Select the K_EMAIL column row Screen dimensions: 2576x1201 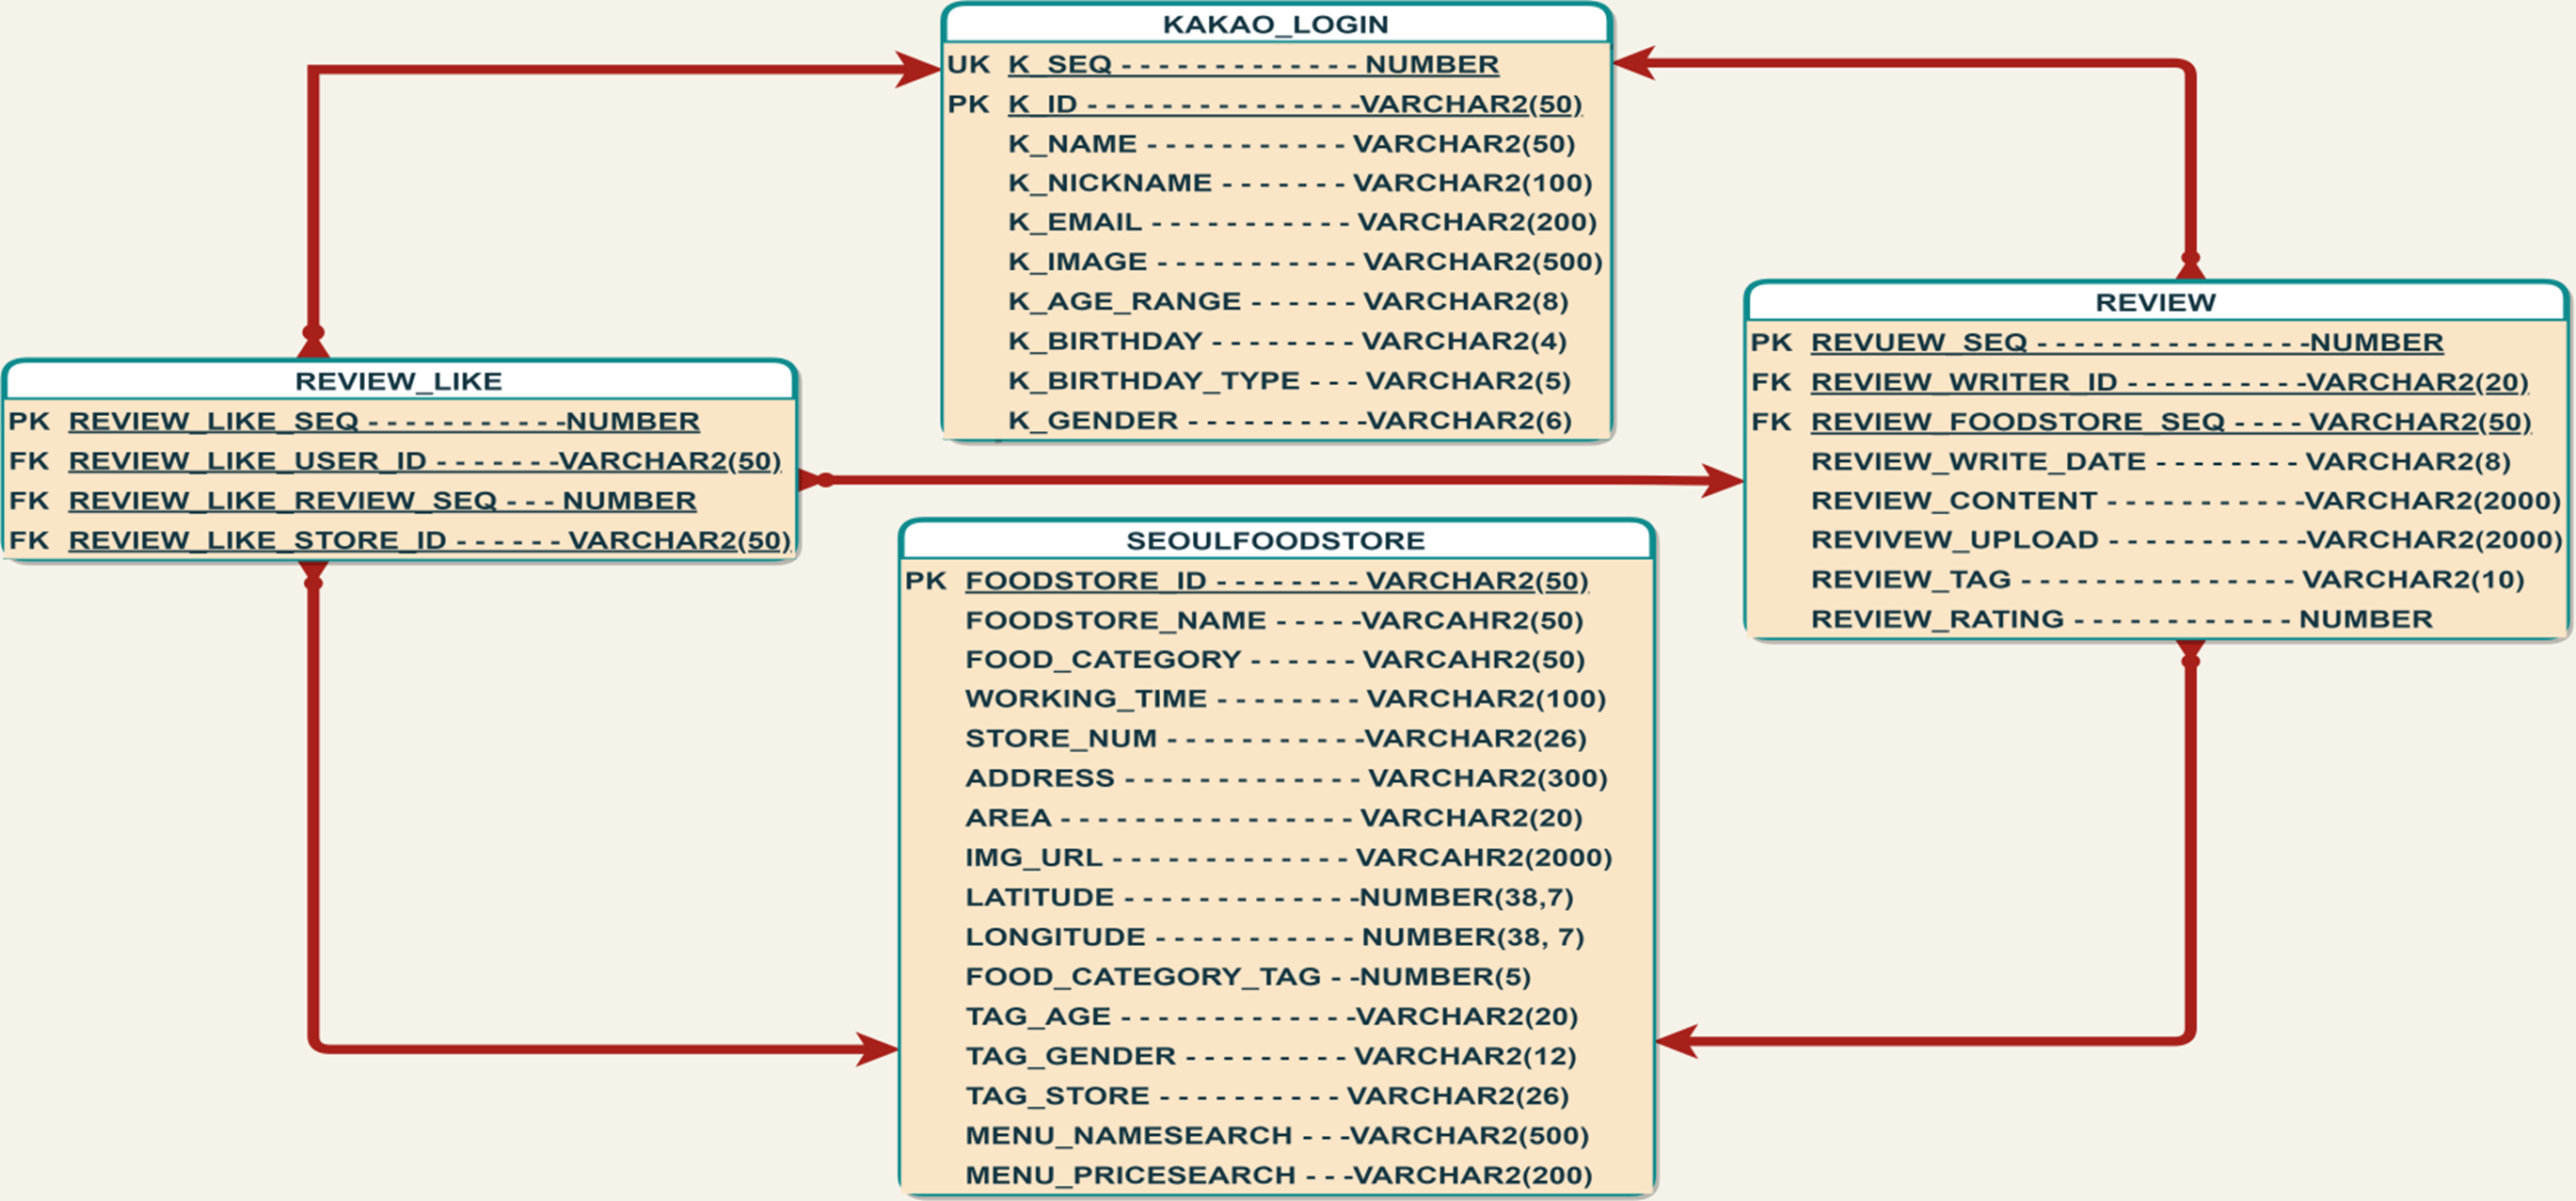[x=1301, y=222]
